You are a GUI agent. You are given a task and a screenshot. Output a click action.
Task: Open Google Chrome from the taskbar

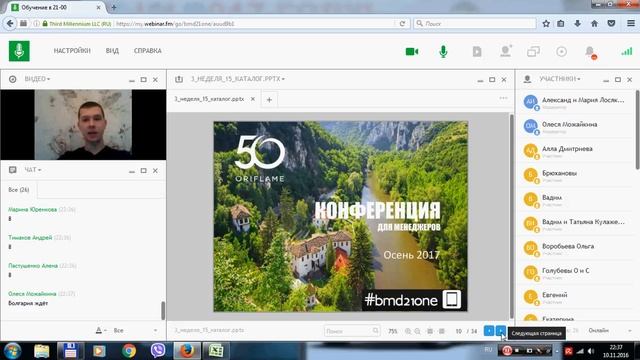tap(129, 351)
